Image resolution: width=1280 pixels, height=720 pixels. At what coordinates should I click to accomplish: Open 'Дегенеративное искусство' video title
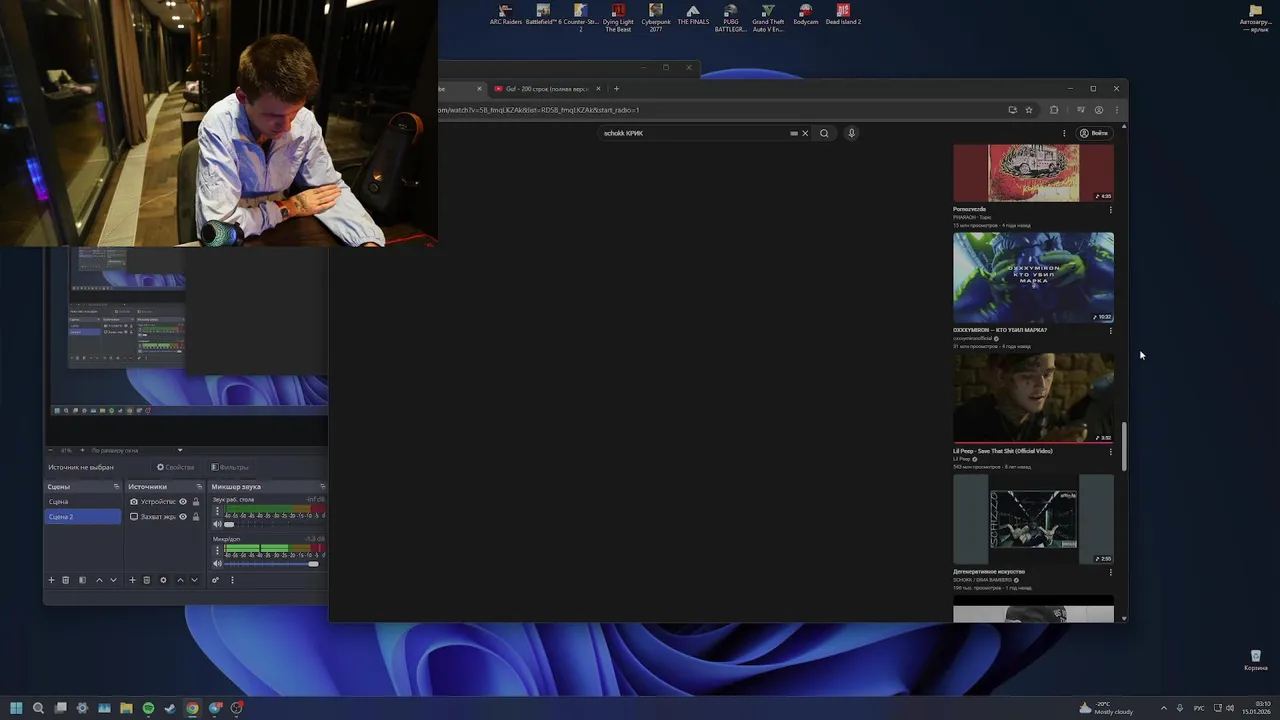989,572
